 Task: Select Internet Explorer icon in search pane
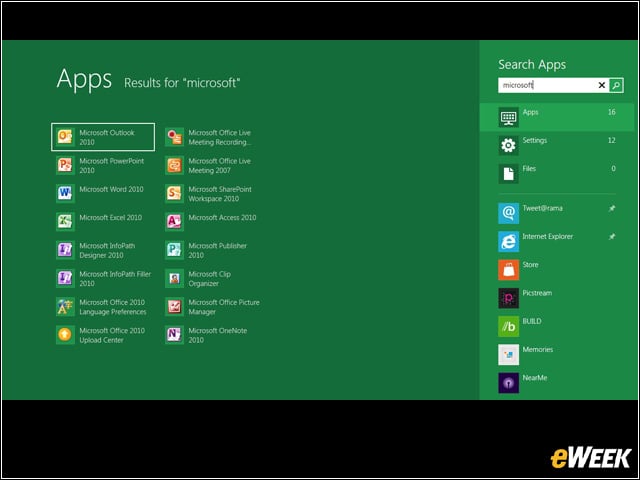tap(509, 241)
